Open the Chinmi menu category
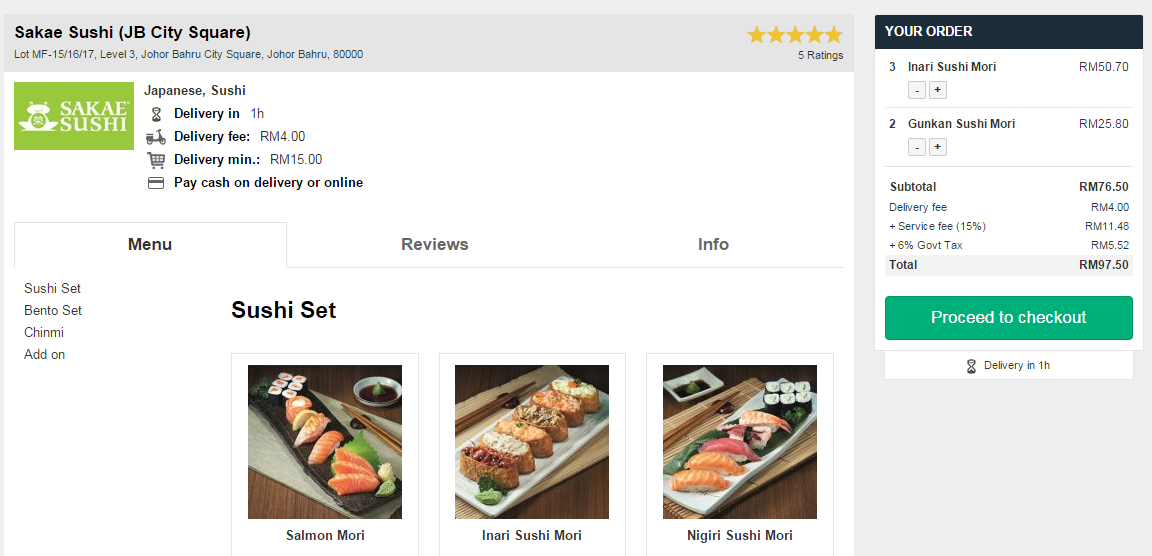1152x556 pixels. pos(44,333)
